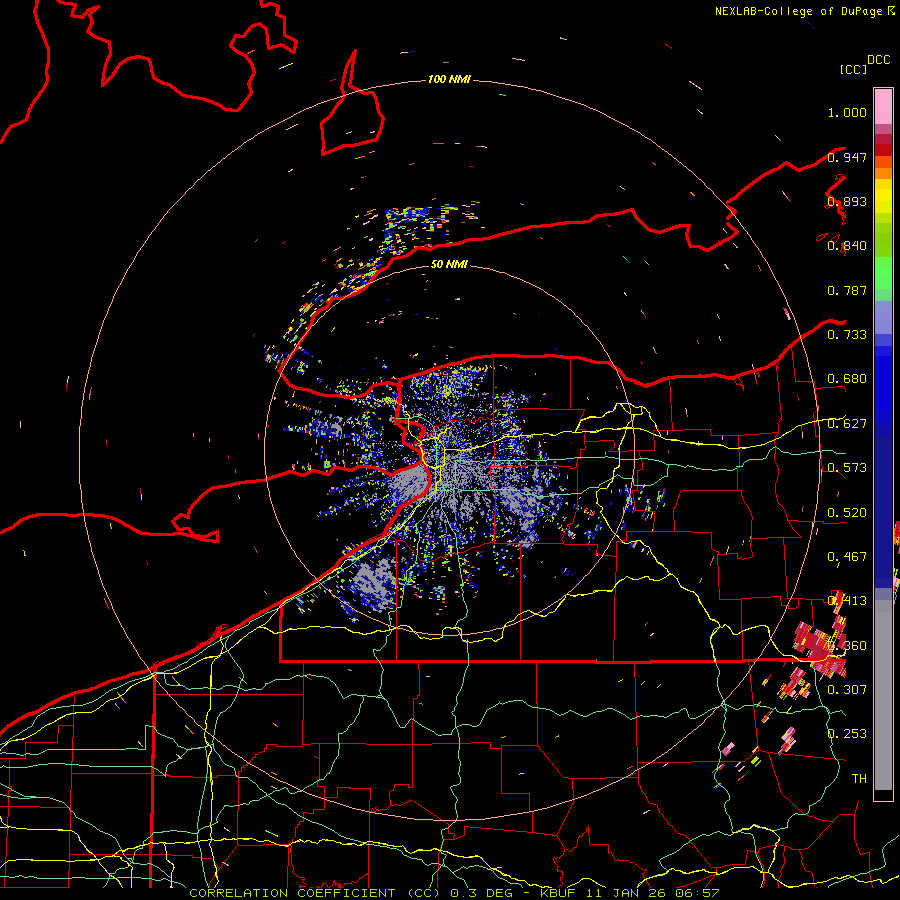
Task: Click the 100 NMI range ring label
Action: [x=449, y=79]
